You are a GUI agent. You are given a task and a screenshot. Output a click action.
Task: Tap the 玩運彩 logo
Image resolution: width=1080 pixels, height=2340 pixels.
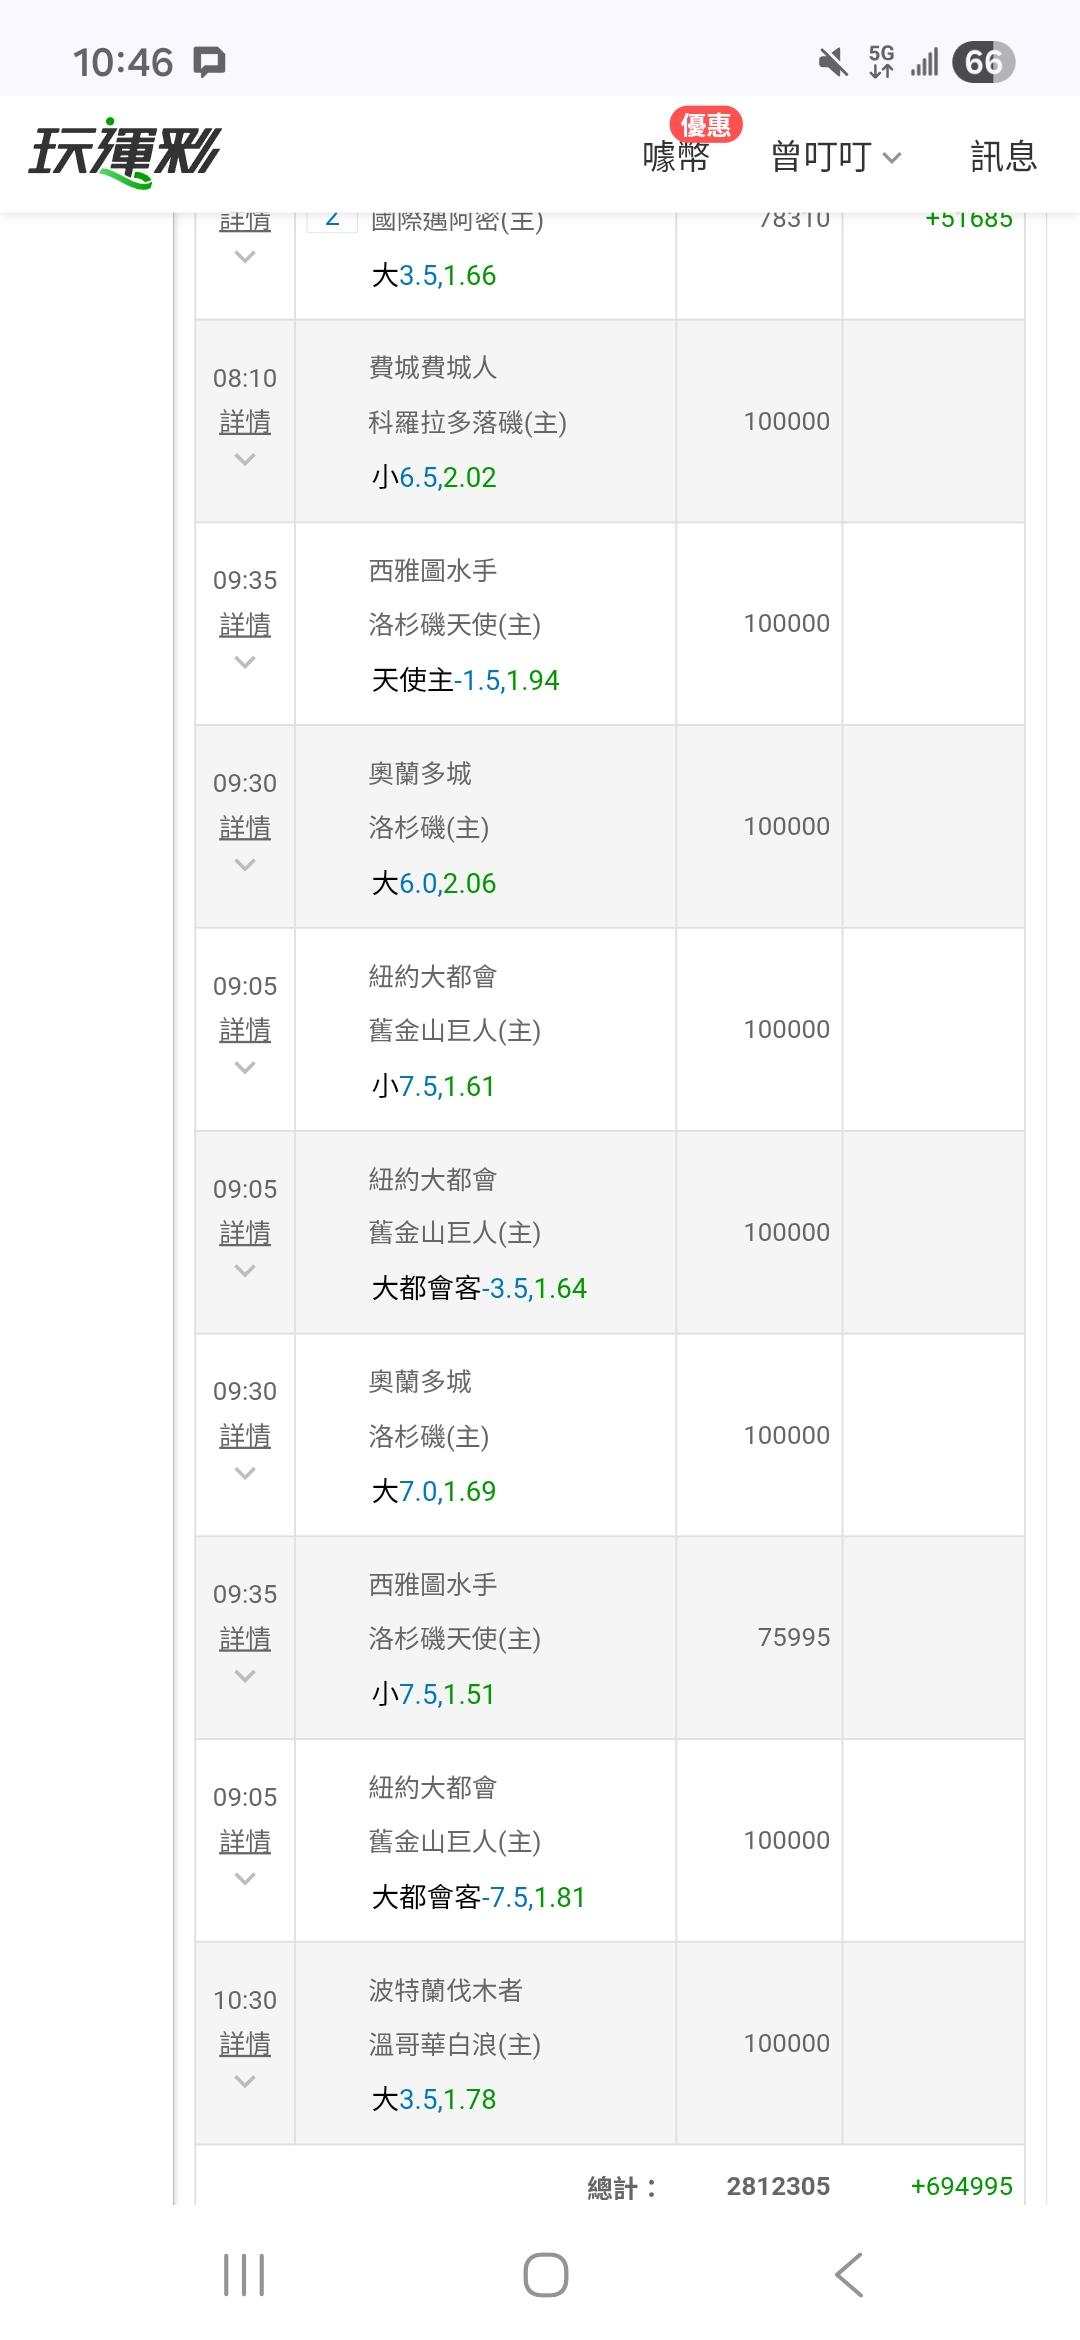pos(124,155)
